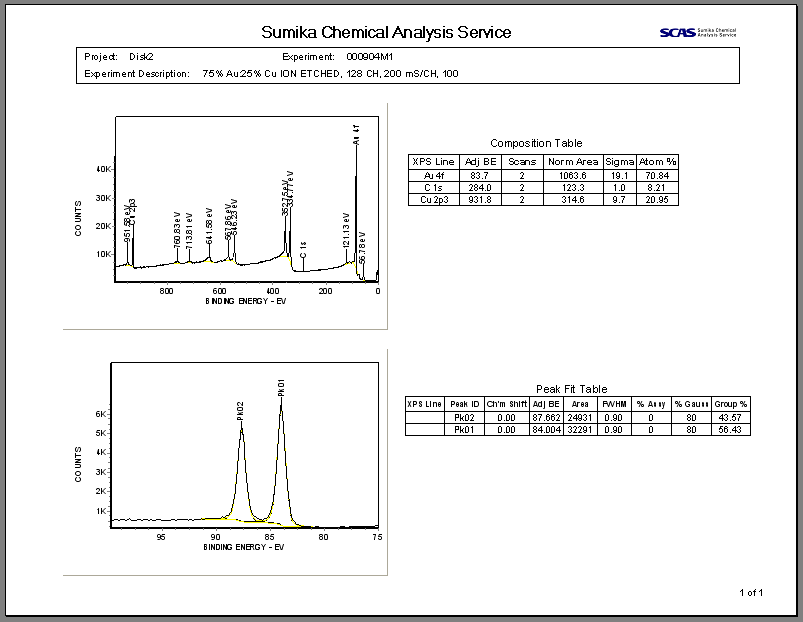
Task: Click the page indicator 1 of 1
Action: (751, 593)
